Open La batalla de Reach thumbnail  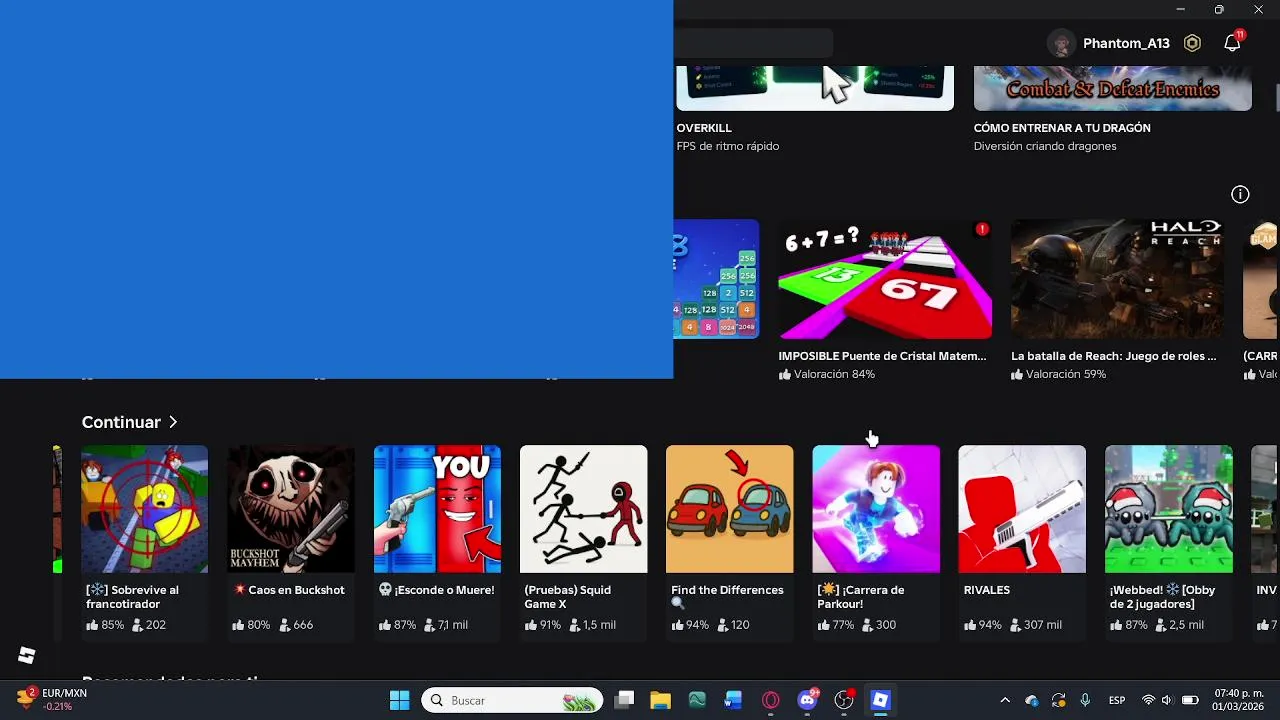(x=1117, y=279)
